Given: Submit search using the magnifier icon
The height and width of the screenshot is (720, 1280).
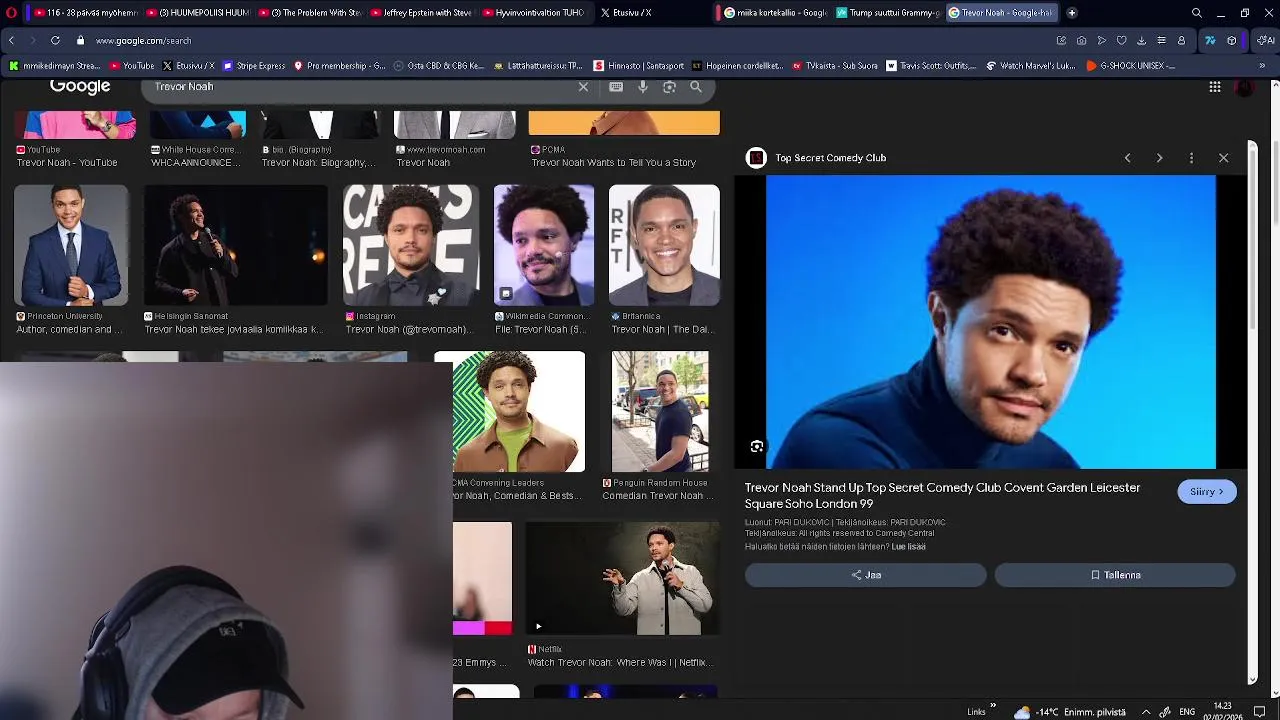Looking at the screenshot, I should coord(696,87).
